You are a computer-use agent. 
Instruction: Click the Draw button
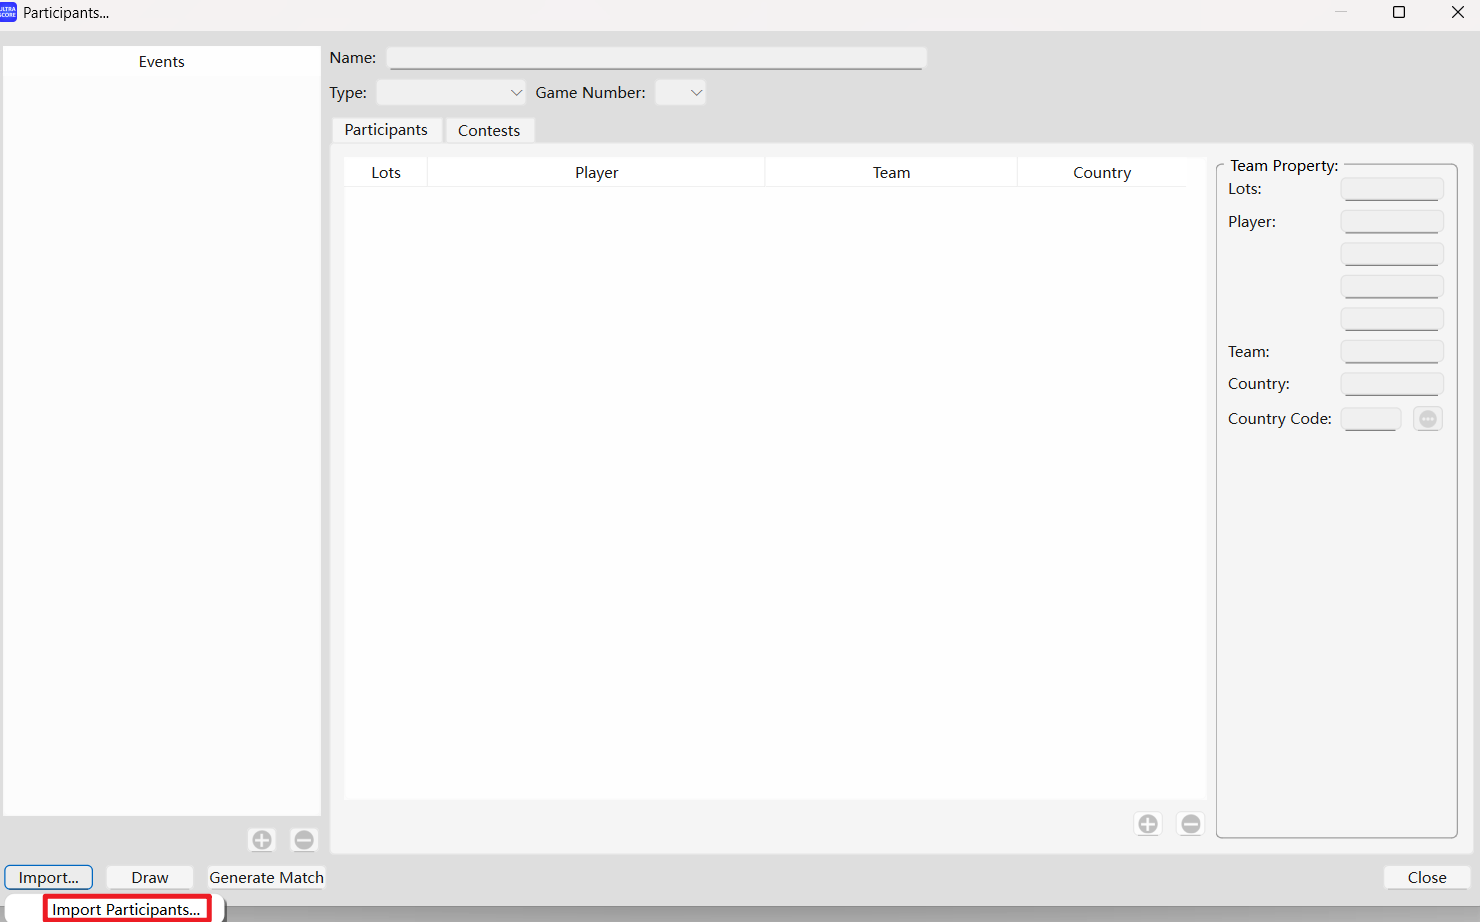(150, 877)
